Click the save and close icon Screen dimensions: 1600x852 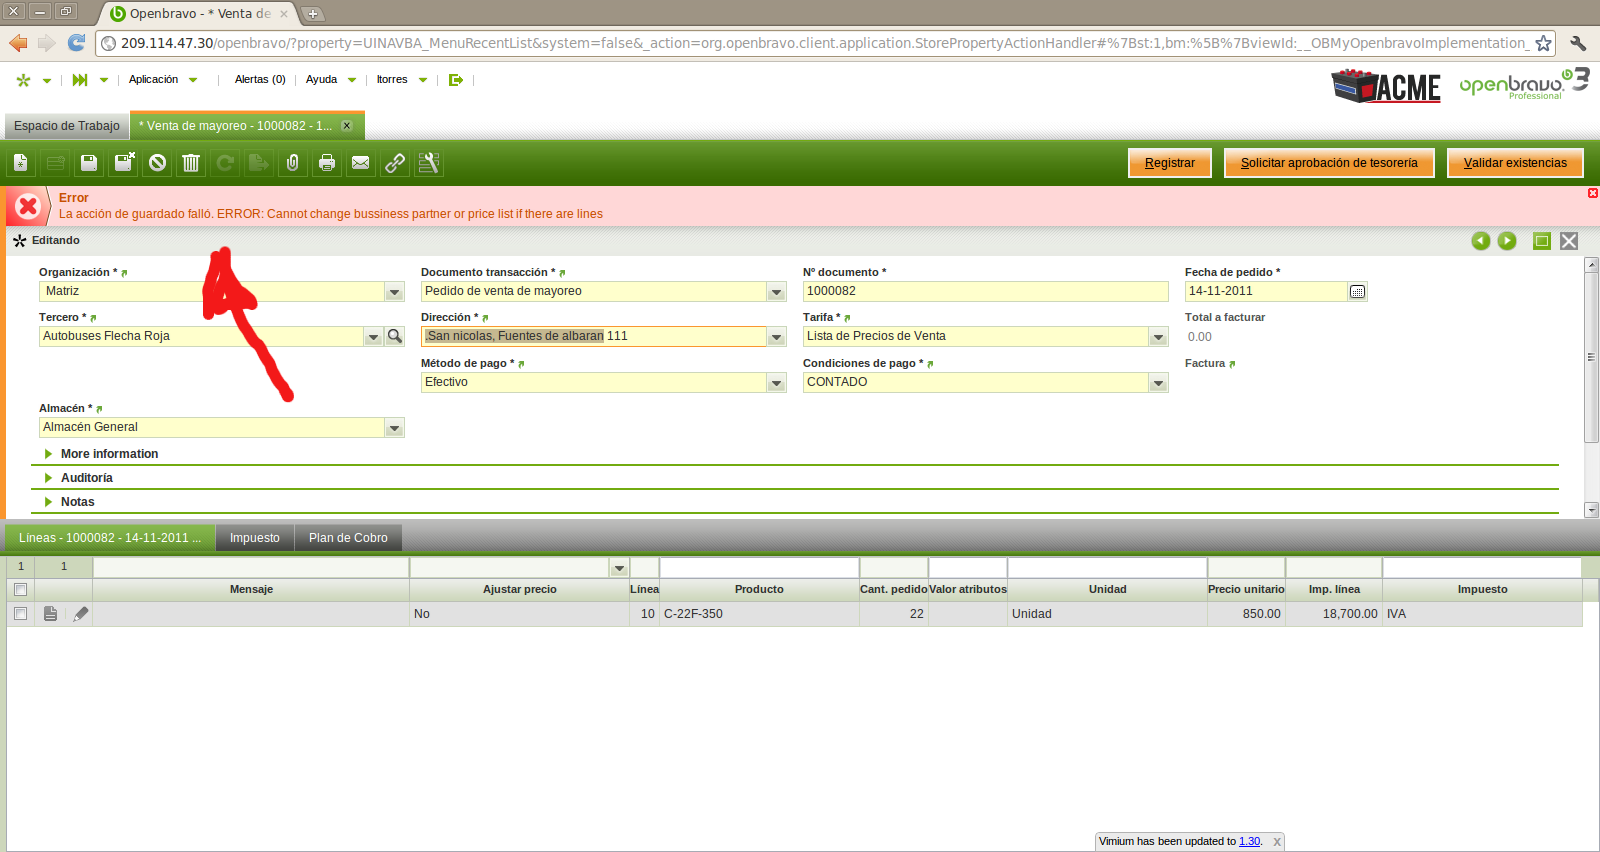124,163
